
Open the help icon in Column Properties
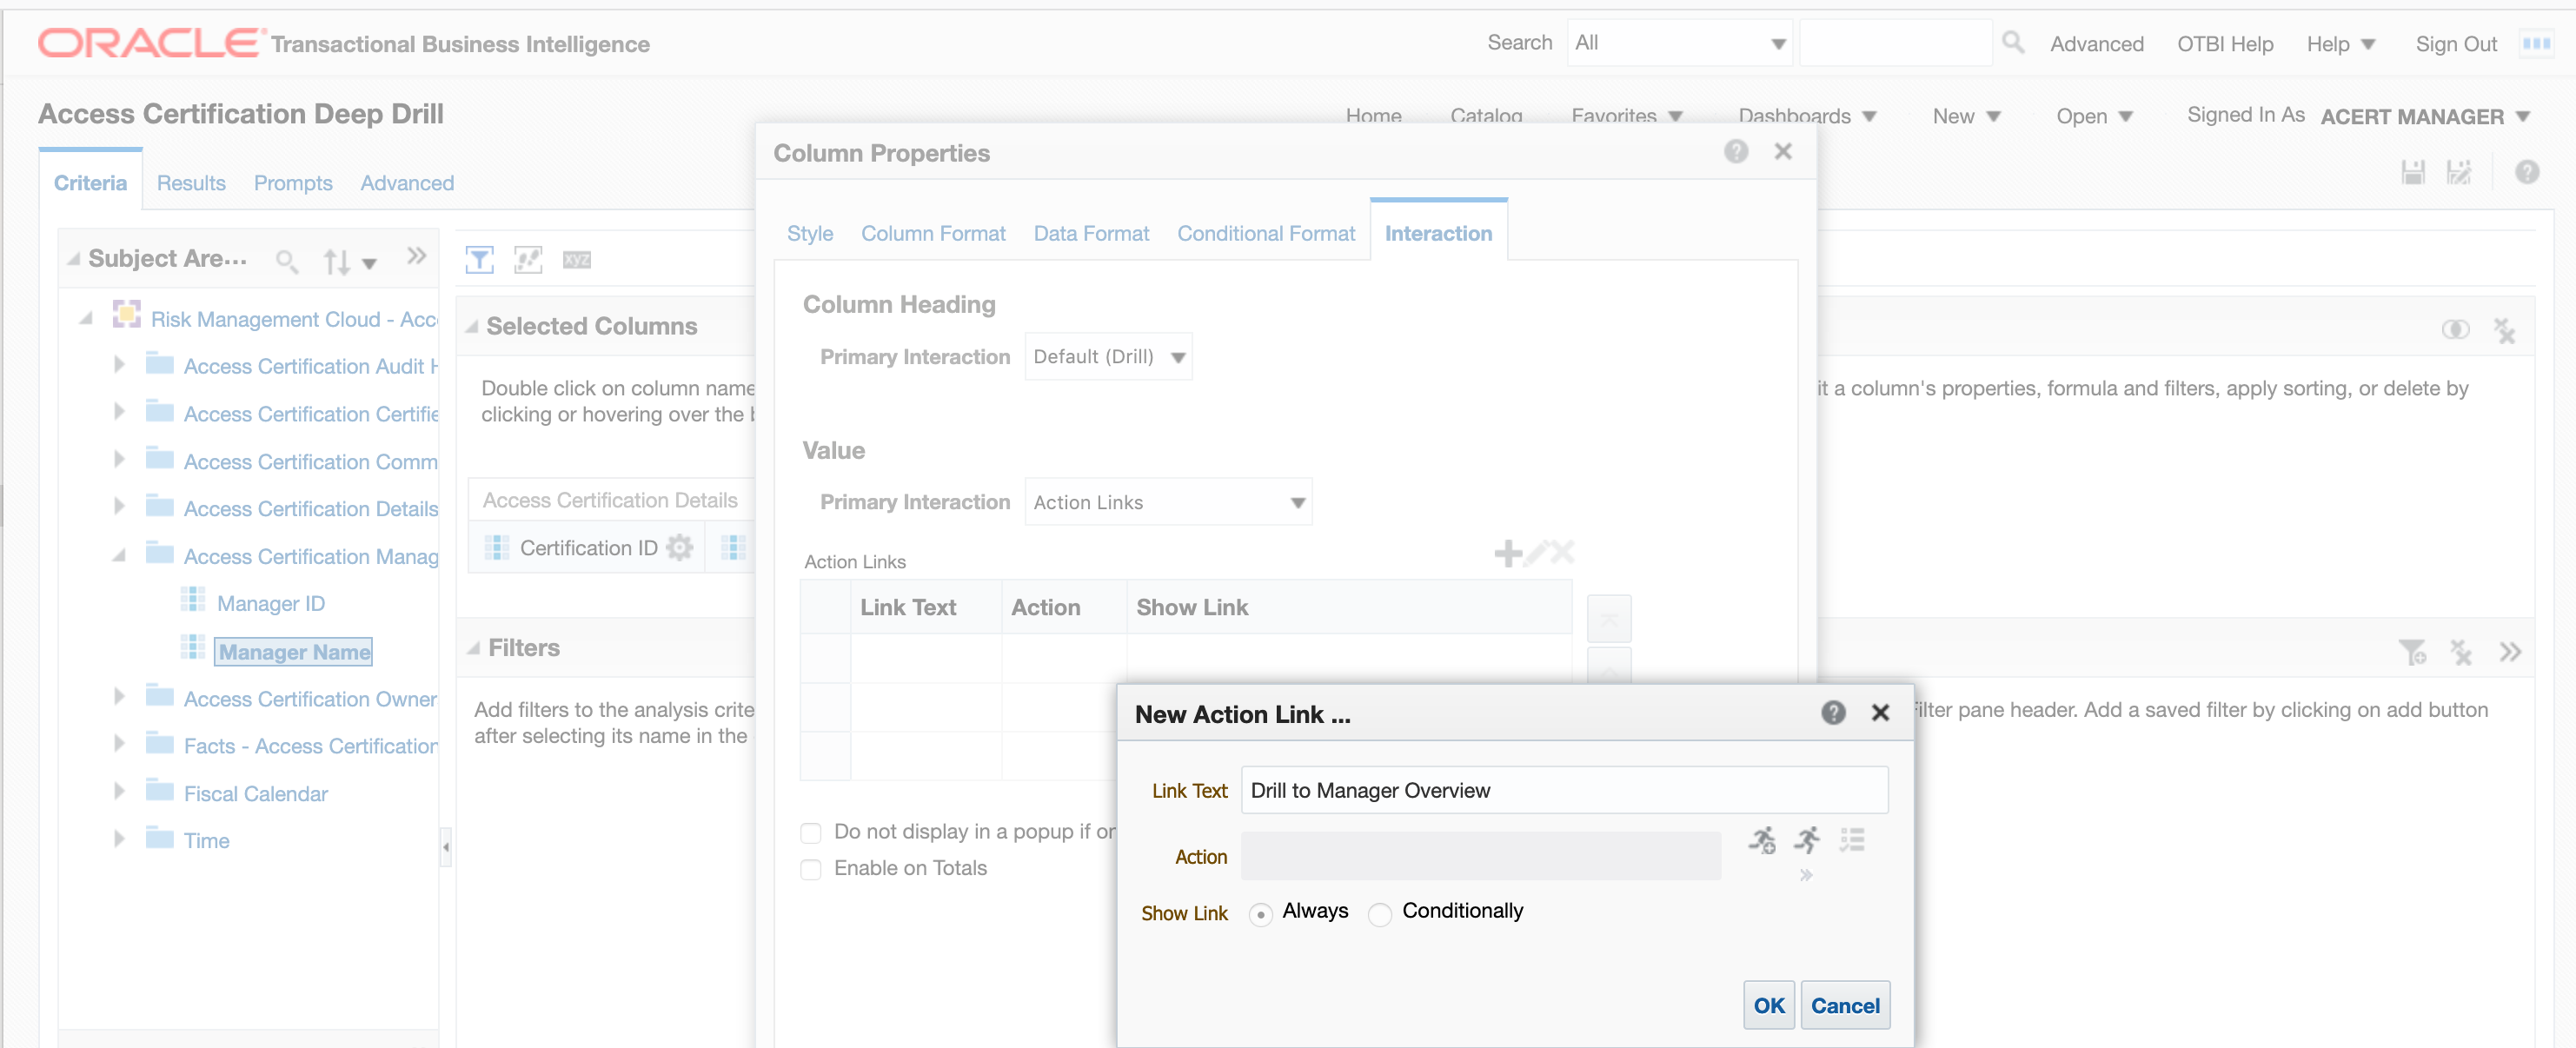click(x=1736, y=151)
